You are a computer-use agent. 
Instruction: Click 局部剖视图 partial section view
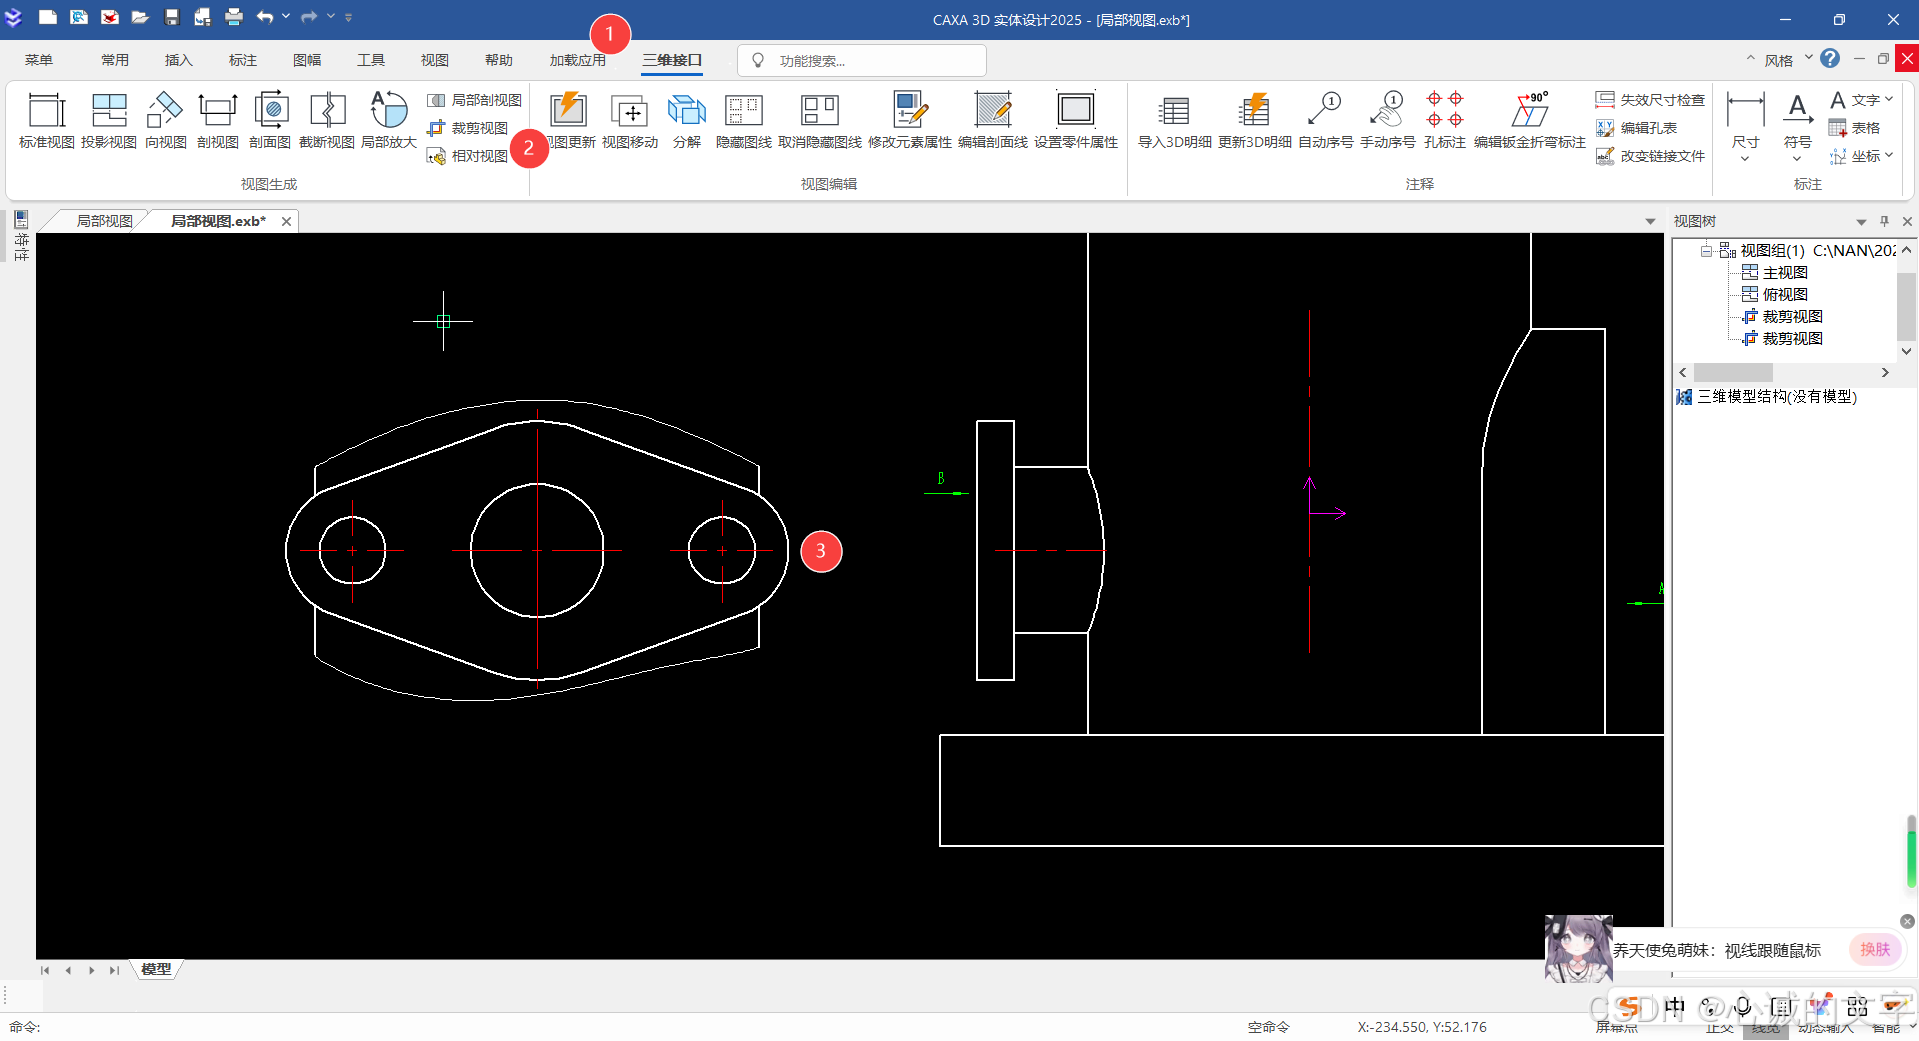click(475, 100)
